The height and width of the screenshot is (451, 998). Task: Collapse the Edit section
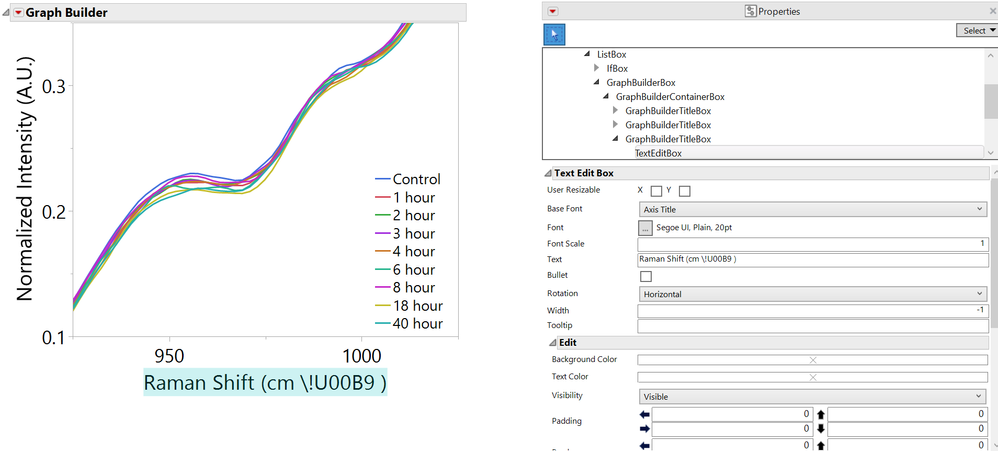552,343
